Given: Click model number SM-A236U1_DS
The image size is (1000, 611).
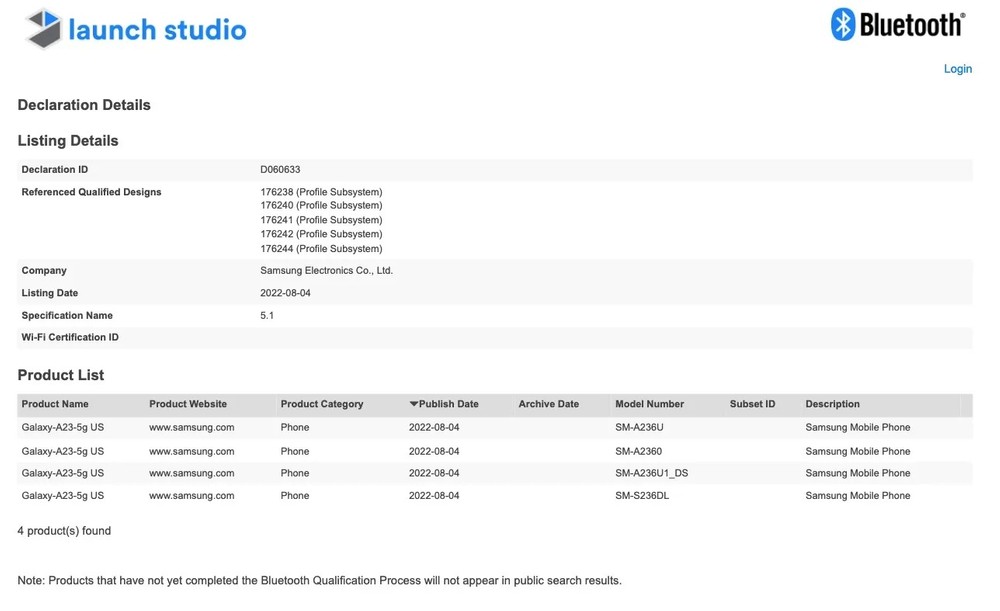Looking at the screenshot, I should [x=651, y=473].
